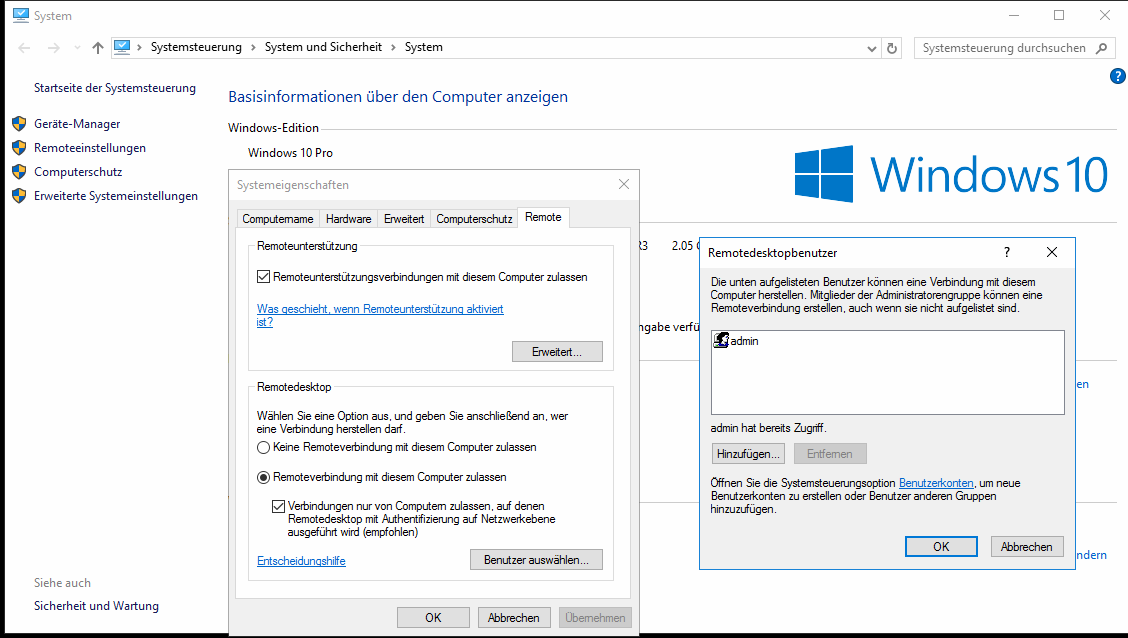
Task: Switch to the Hardware tab
Action: 349,219
